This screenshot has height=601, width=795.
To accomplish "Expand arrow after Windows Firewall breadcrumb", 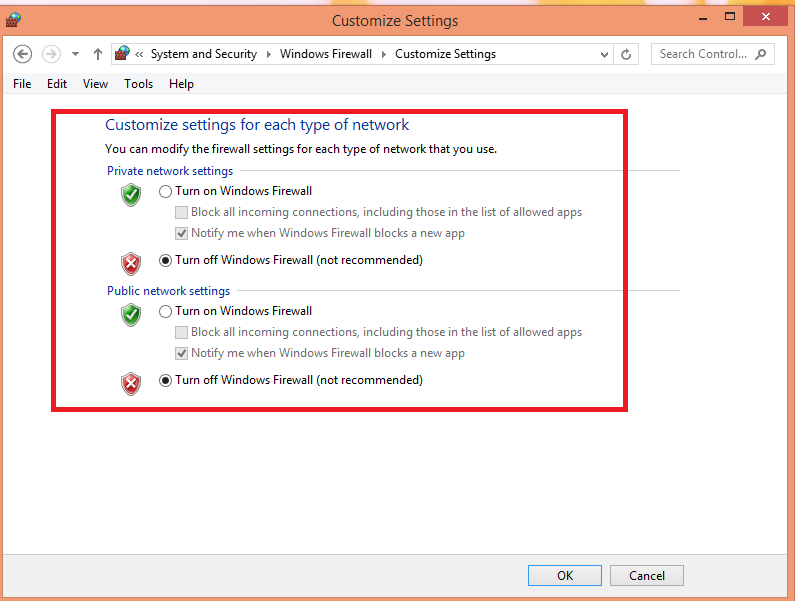I will [384, 54].
